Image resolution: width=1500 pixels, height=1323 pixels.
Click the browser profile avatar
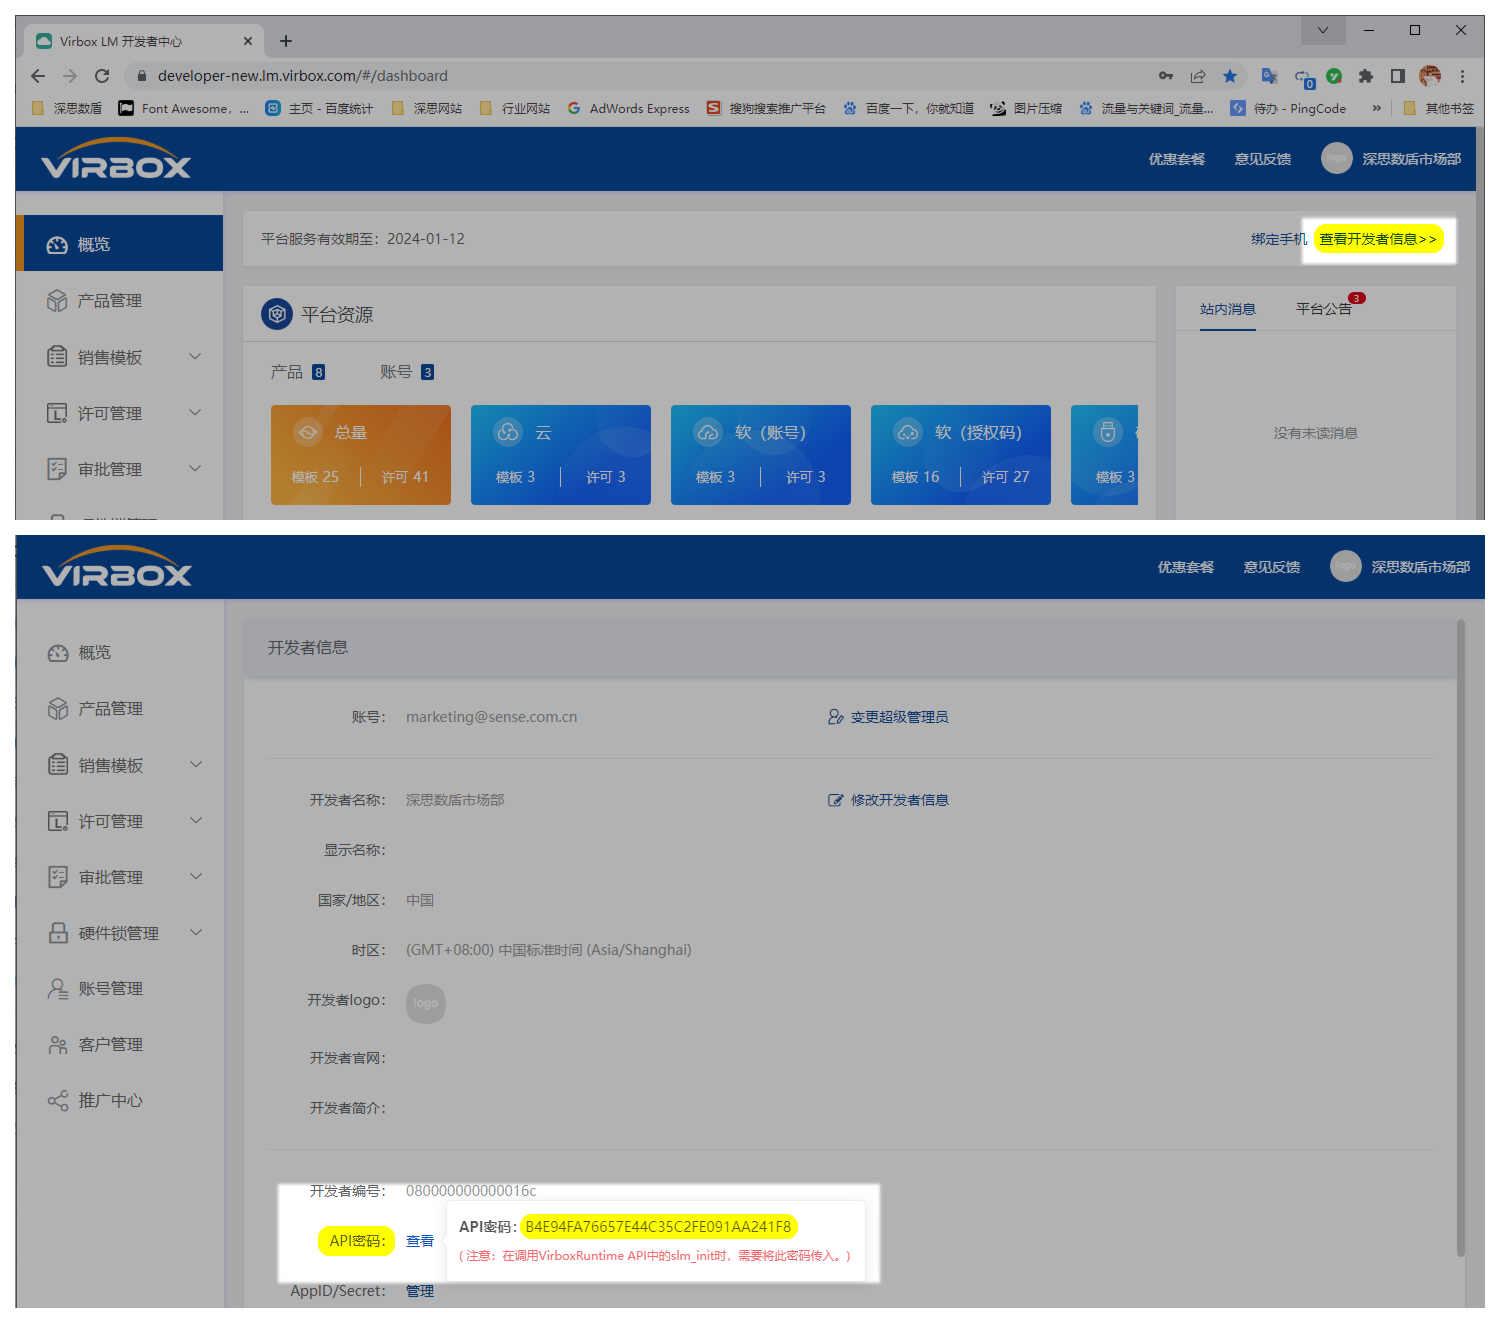(1430, 76)
